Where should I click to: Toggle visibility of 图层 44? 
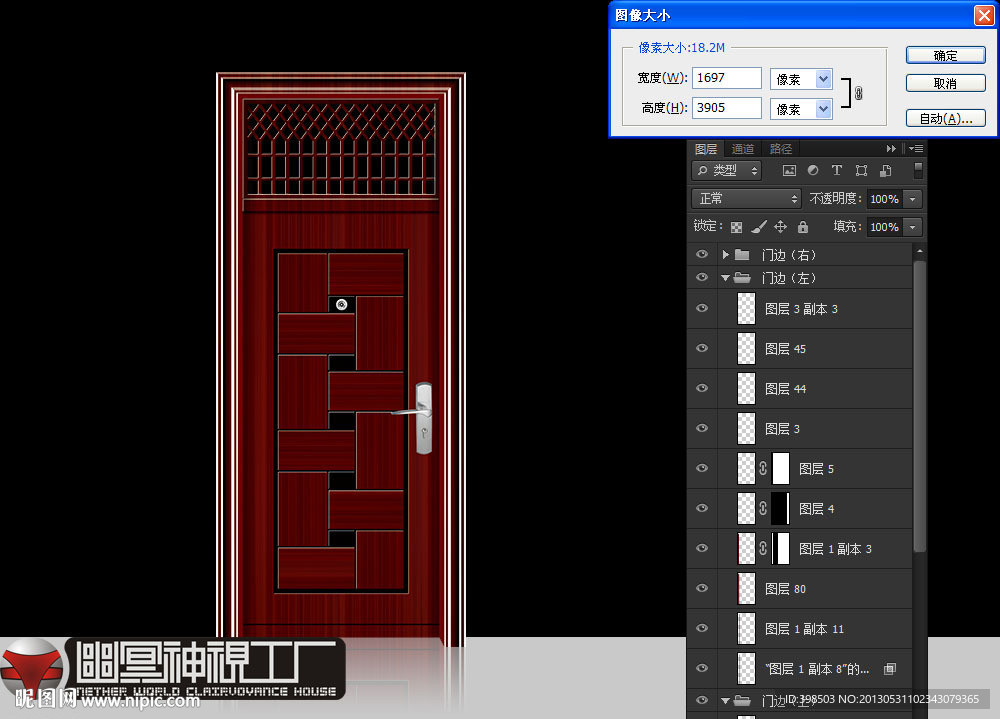point(702,388)
